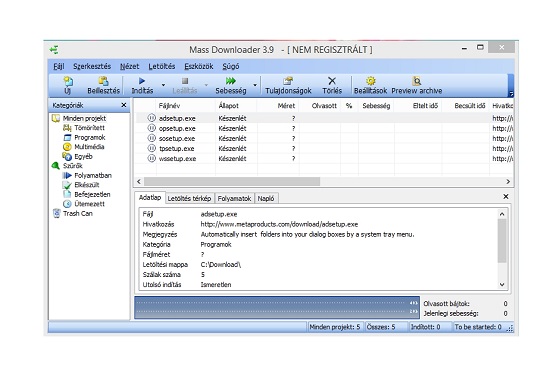Image resolution: width=550 pixels, height=384 pixels.
Task: Click the 'Minden projekt: 5' status entry
Action: tap(335, 327)
